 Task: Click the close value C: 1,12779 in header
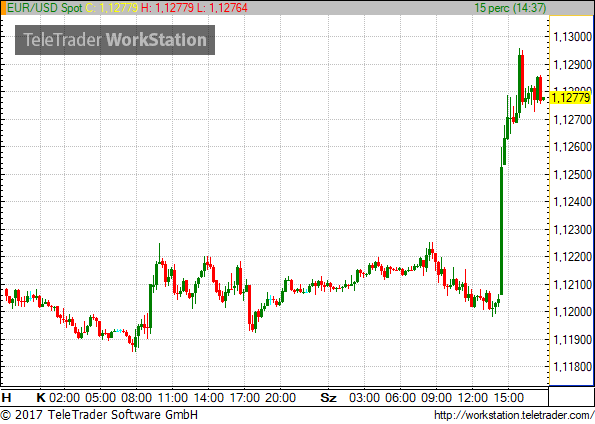[112, 8]
